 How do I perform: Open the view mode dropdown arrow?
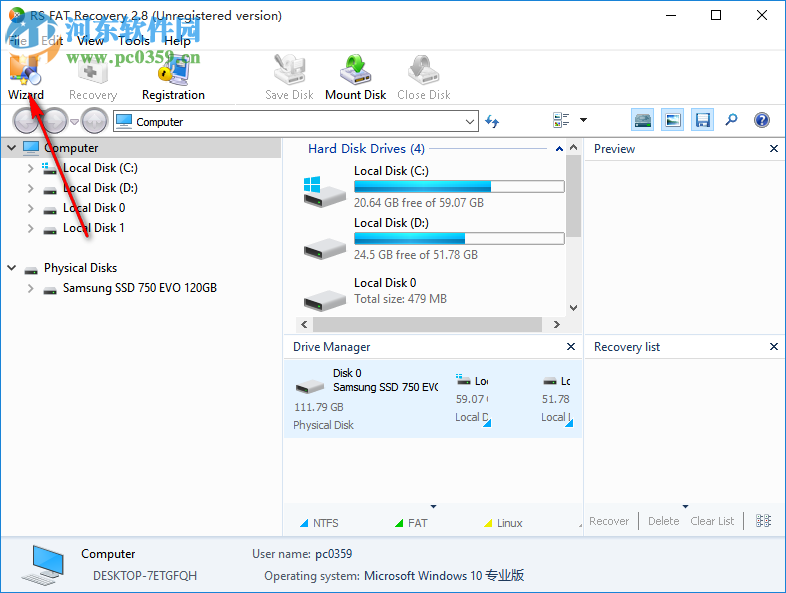click(583, 120)
